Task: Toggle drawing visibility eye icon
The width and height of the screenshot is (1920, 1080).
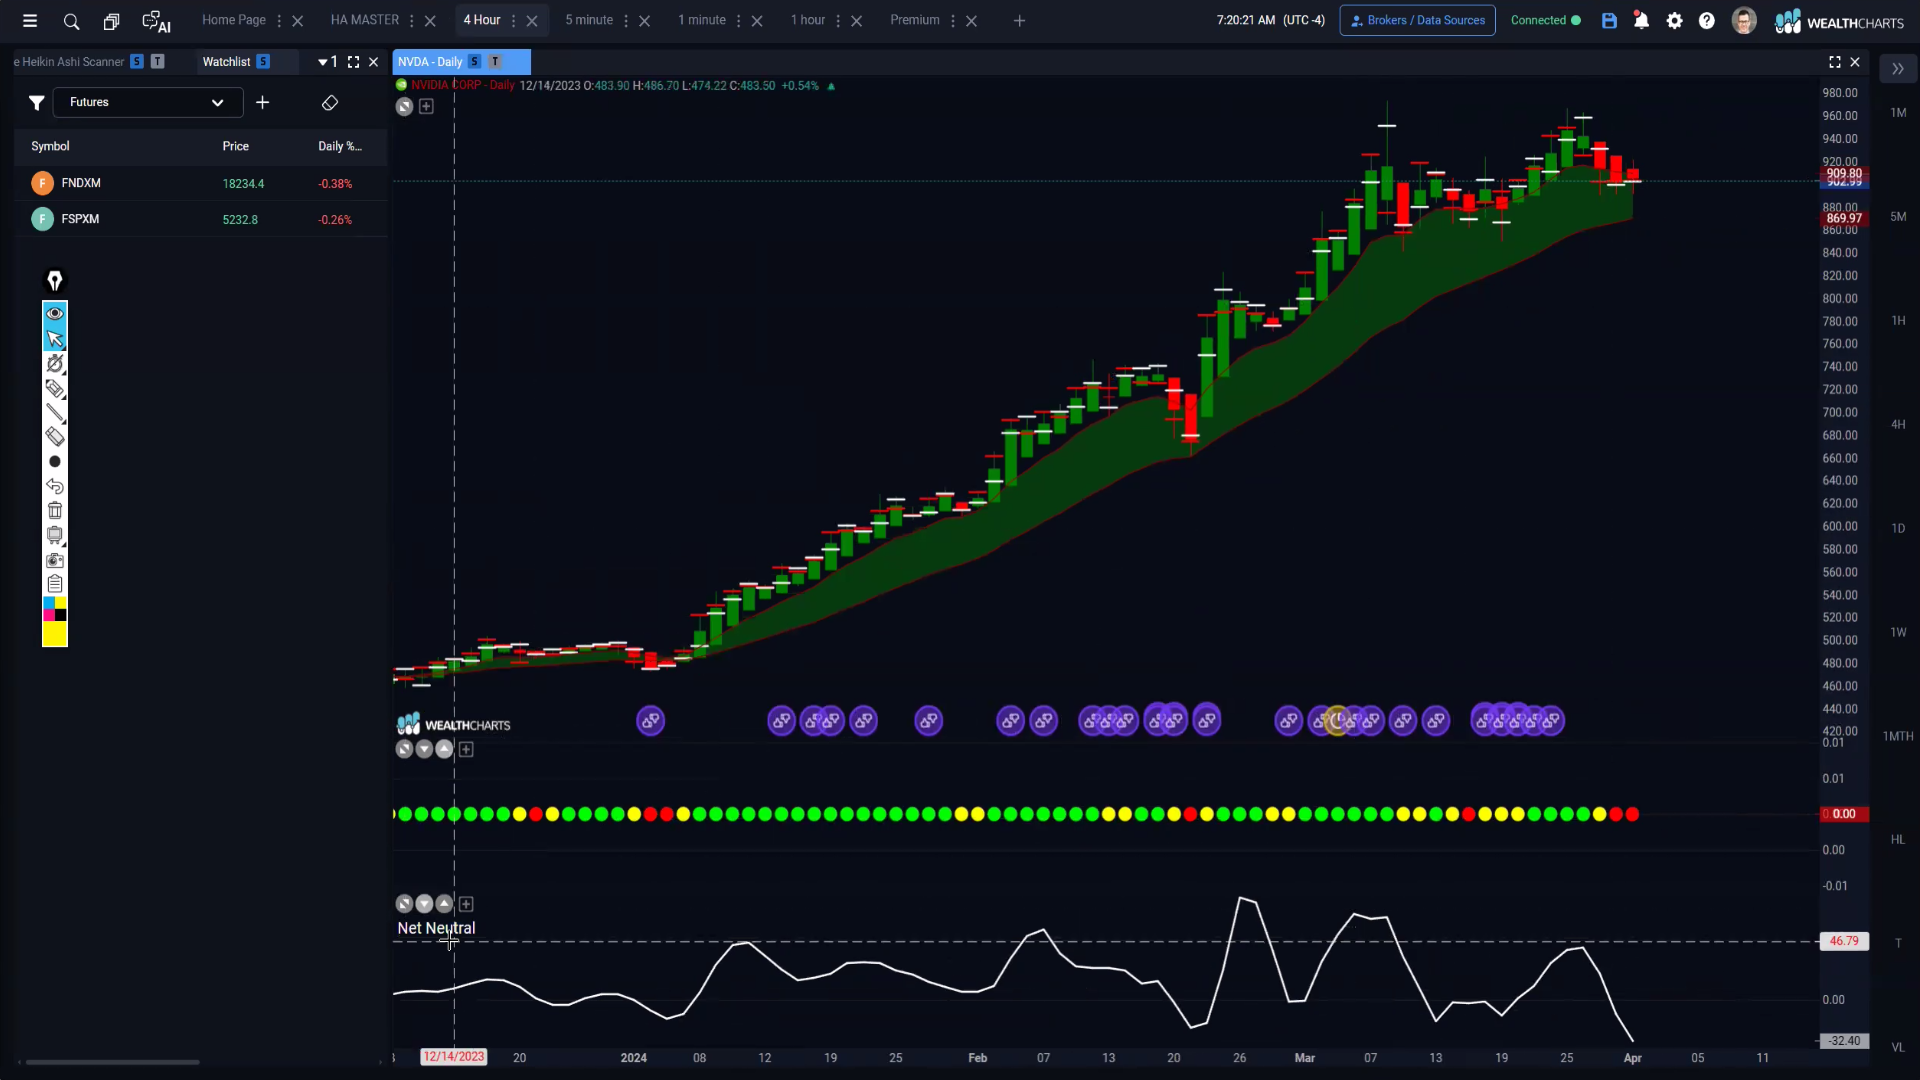Action: 55,314
